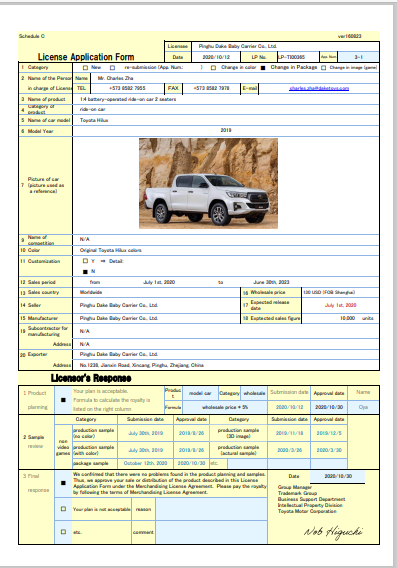The width and height of the screenshot is (397, 568).
Task: Toggle the Change in color checkbox
Action: point(213,68)
